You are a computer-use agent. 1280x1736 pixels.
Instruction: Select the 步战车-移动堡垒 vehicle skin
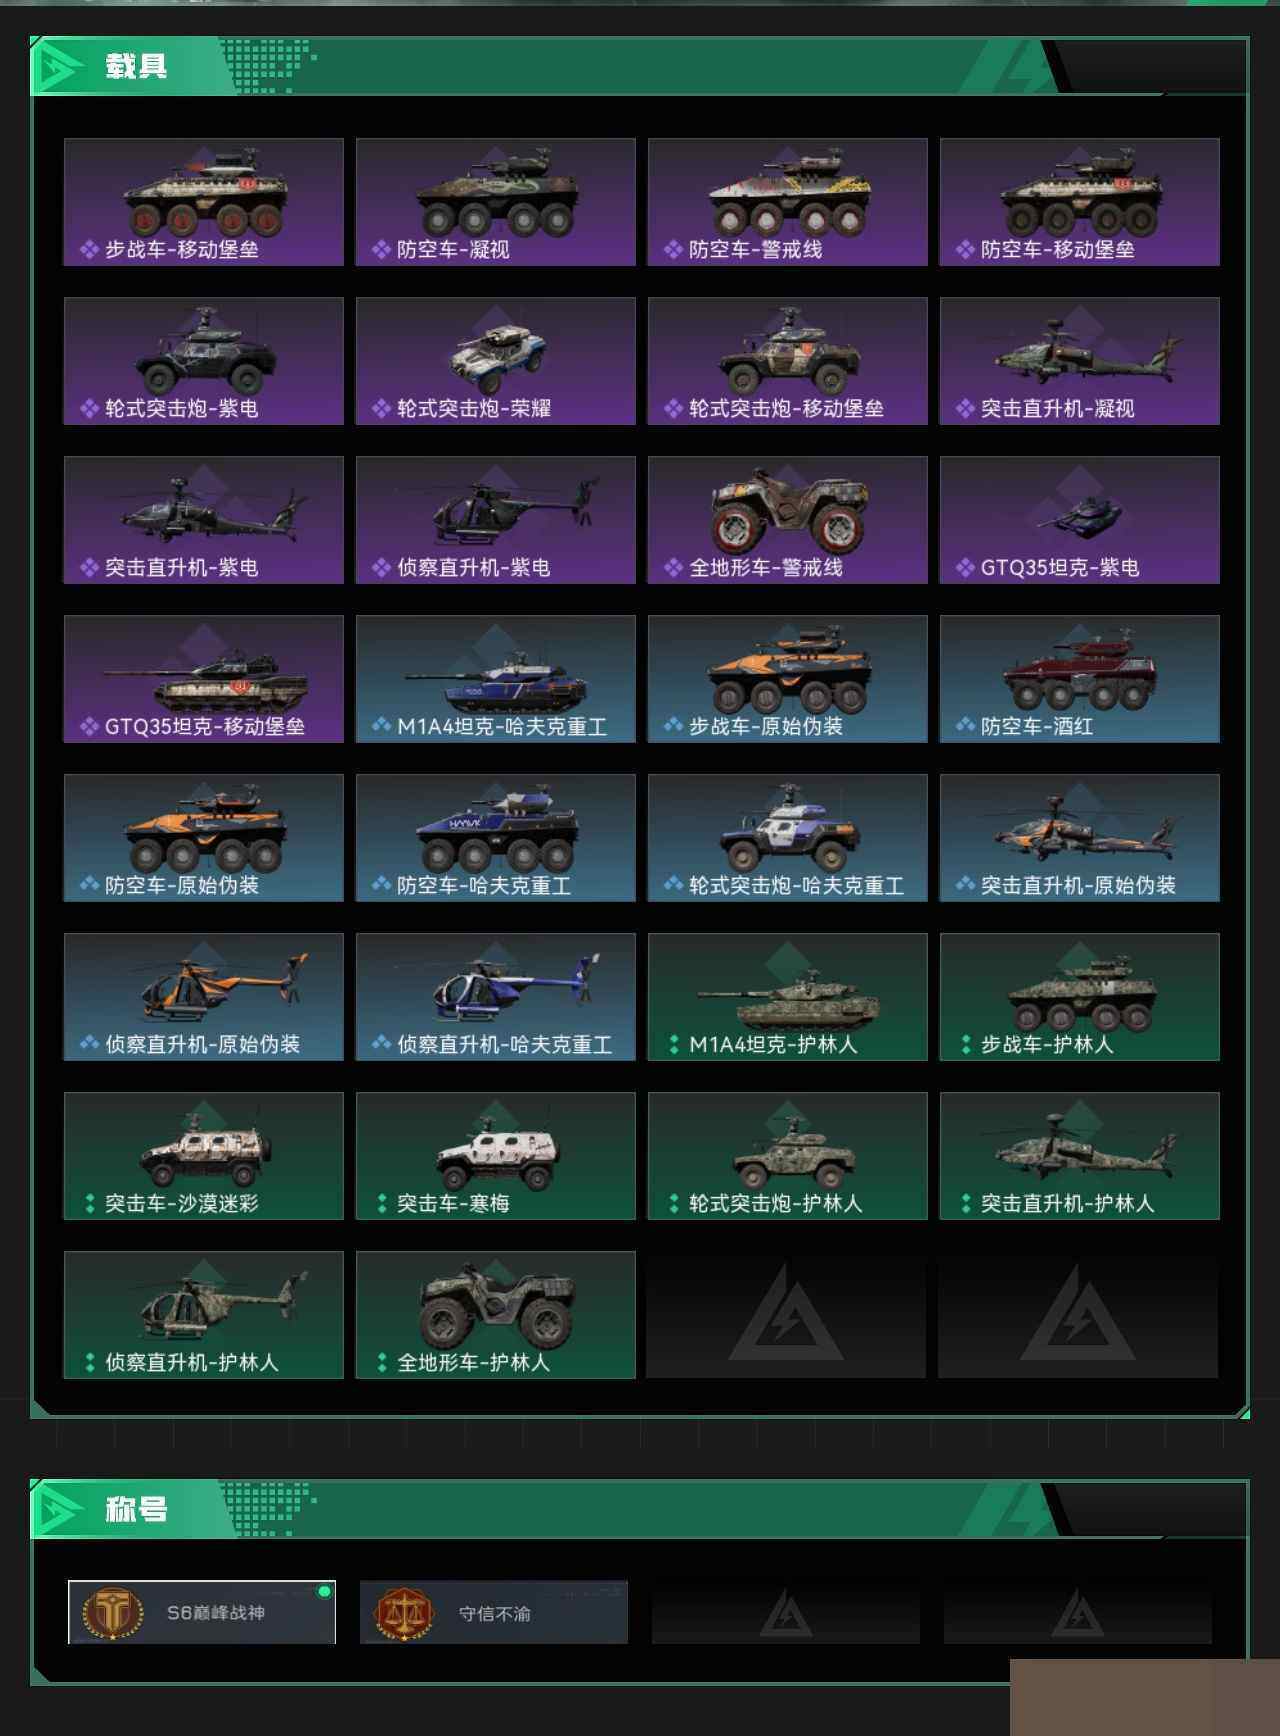coord(204,202)
